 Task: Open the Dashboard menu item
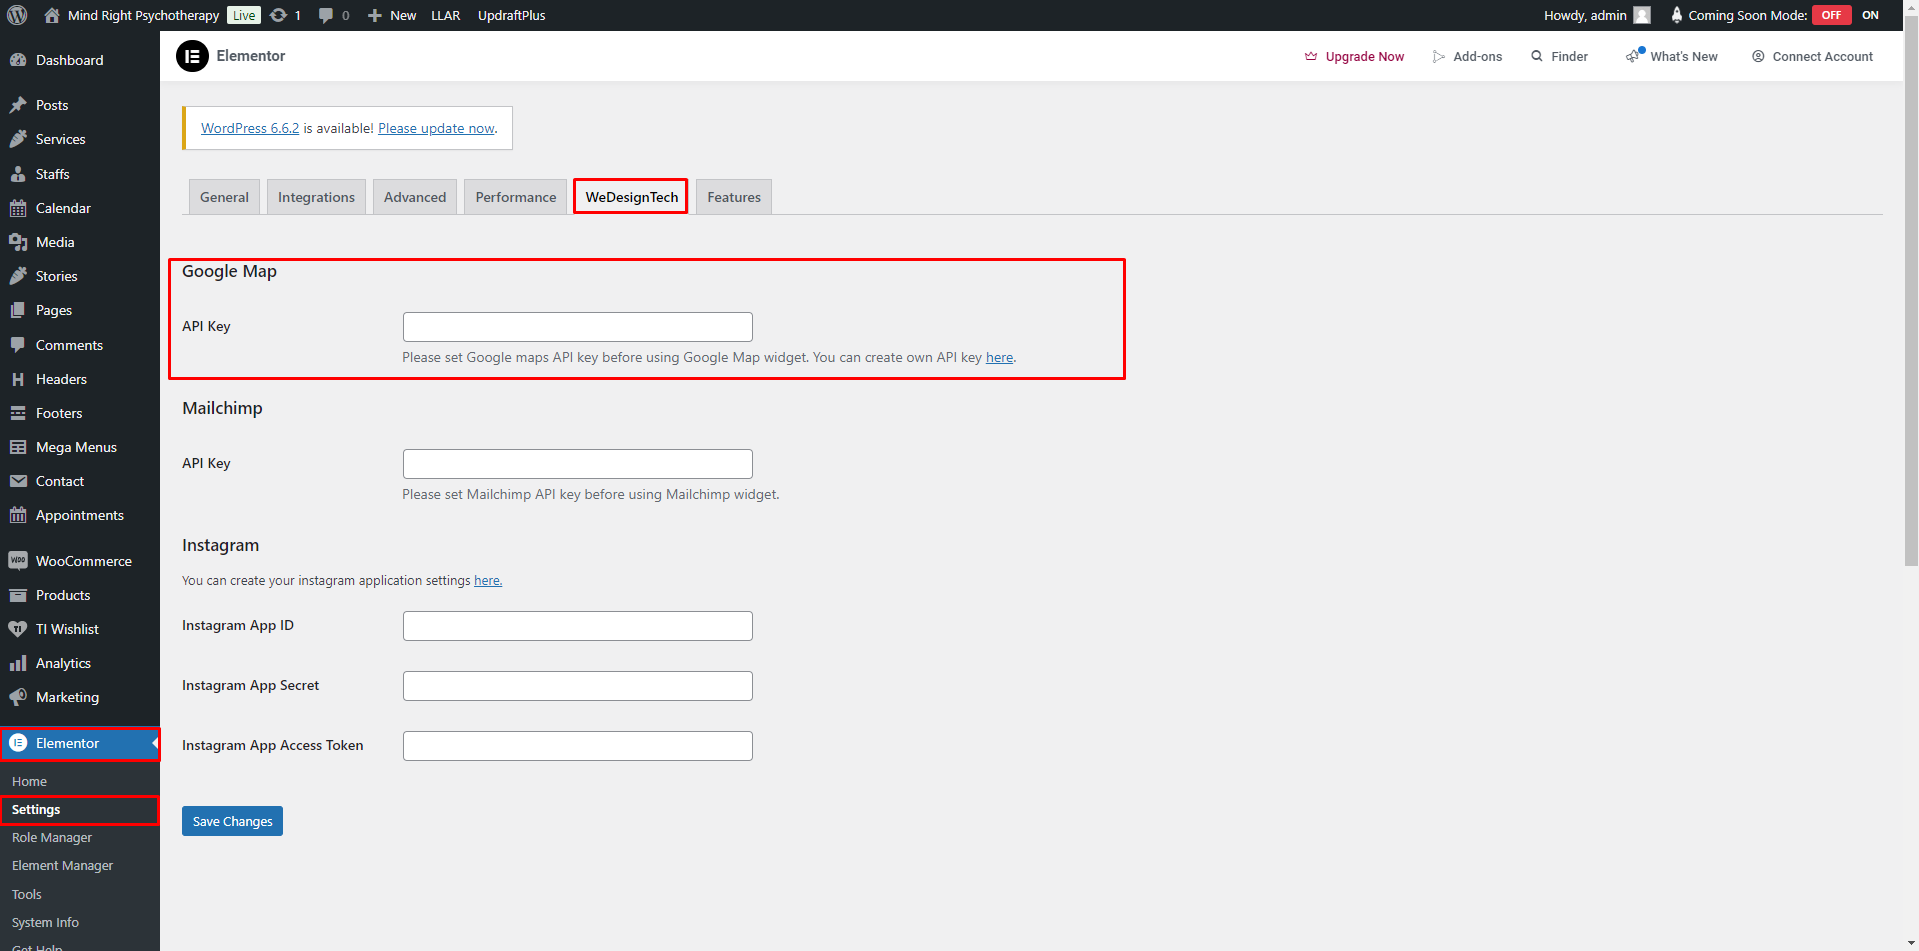(x=80, y=60)
